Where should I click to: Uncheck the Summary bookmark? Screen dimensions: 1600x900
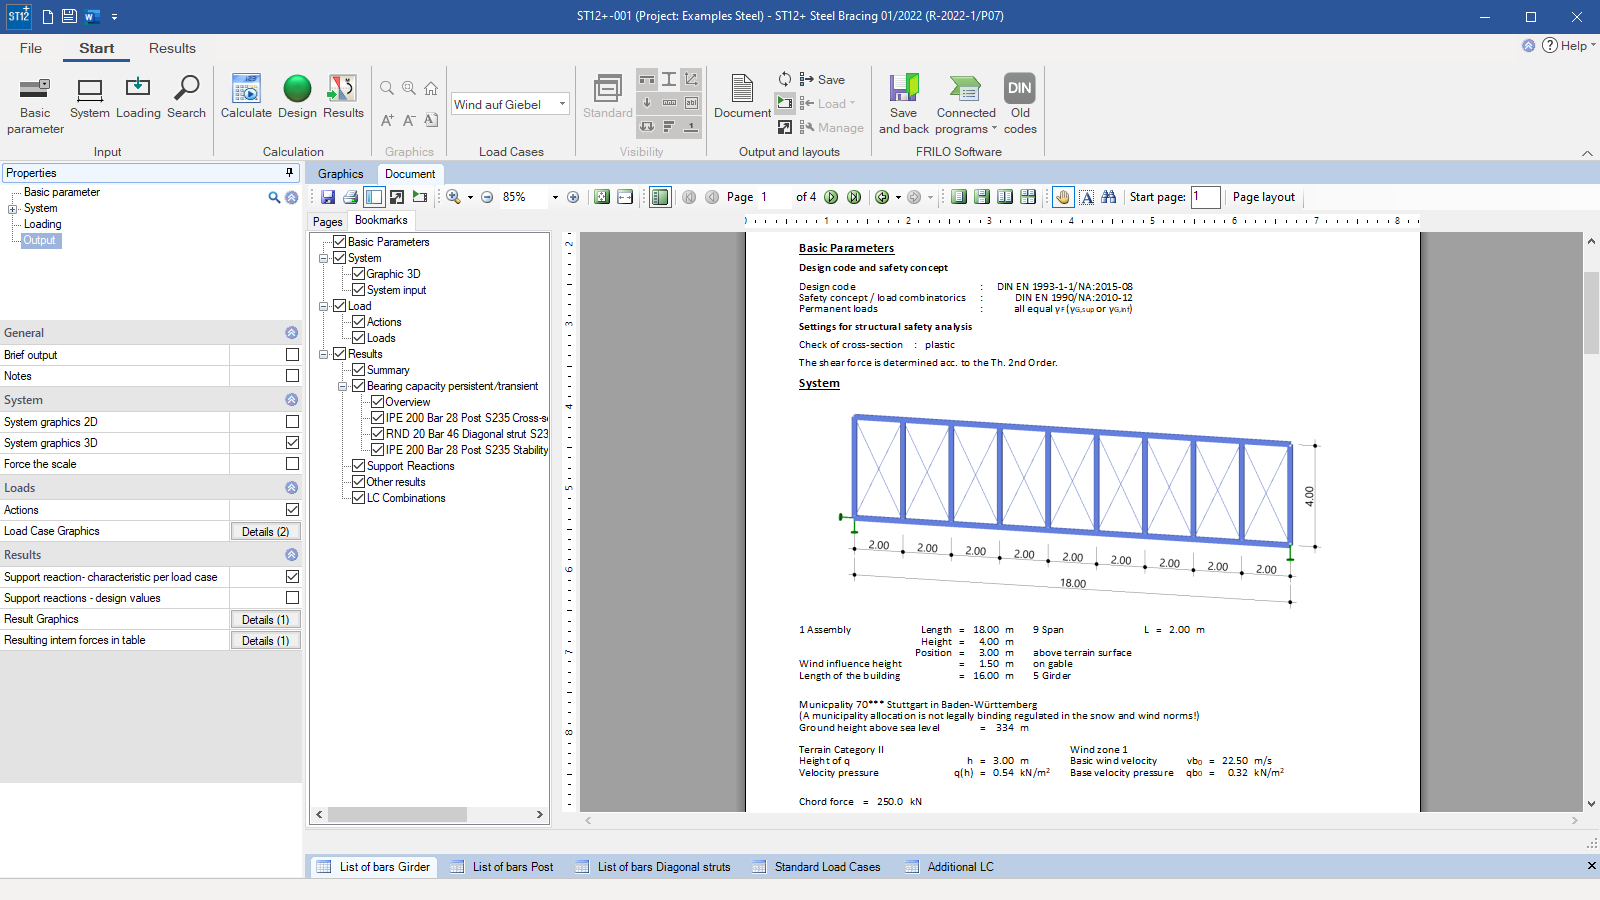pos(358,370)
